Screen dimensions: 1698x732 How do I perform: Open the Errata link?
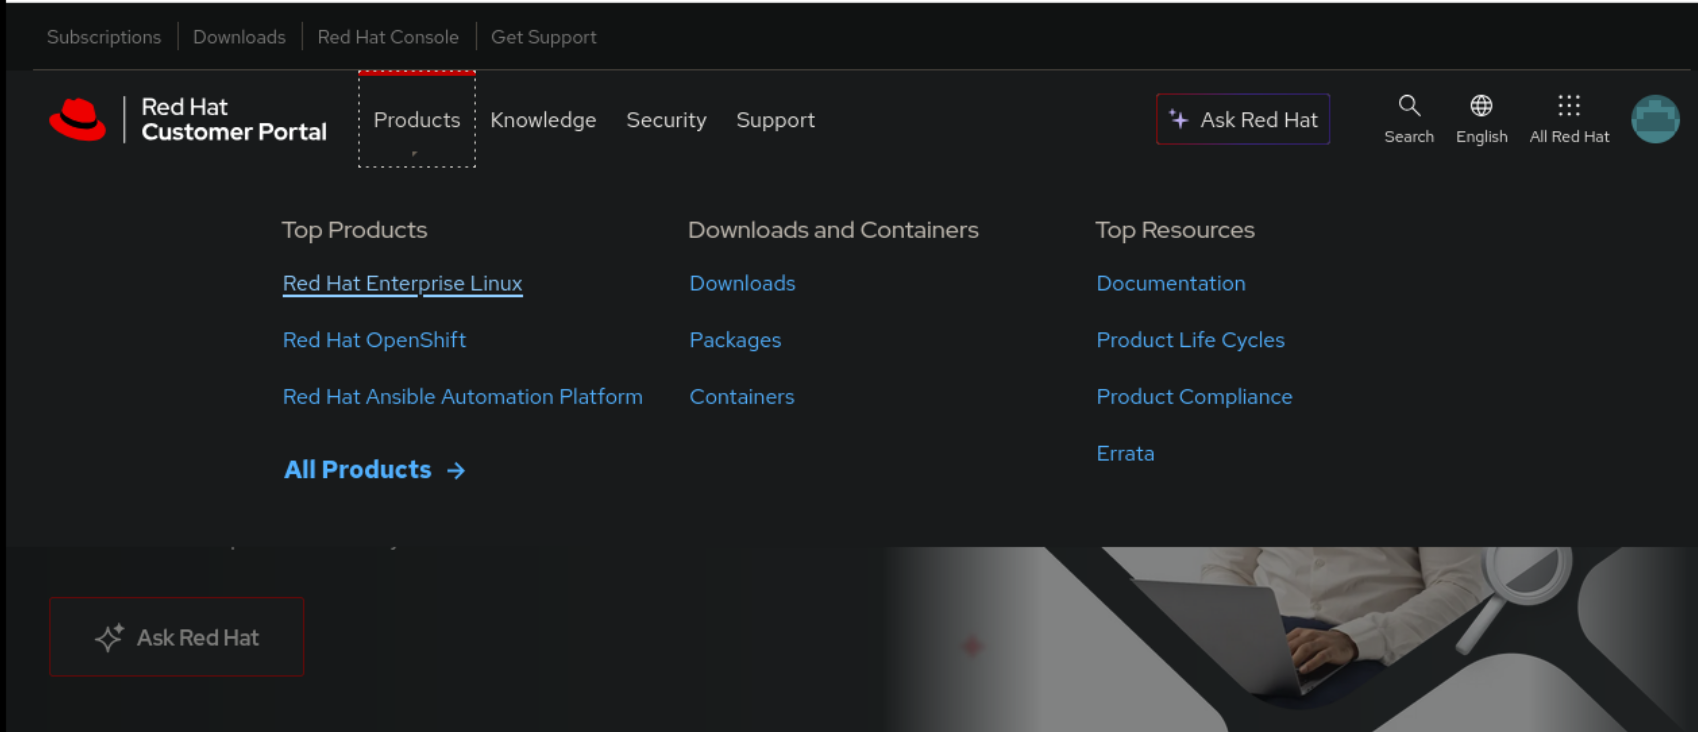coord(1125,454)
